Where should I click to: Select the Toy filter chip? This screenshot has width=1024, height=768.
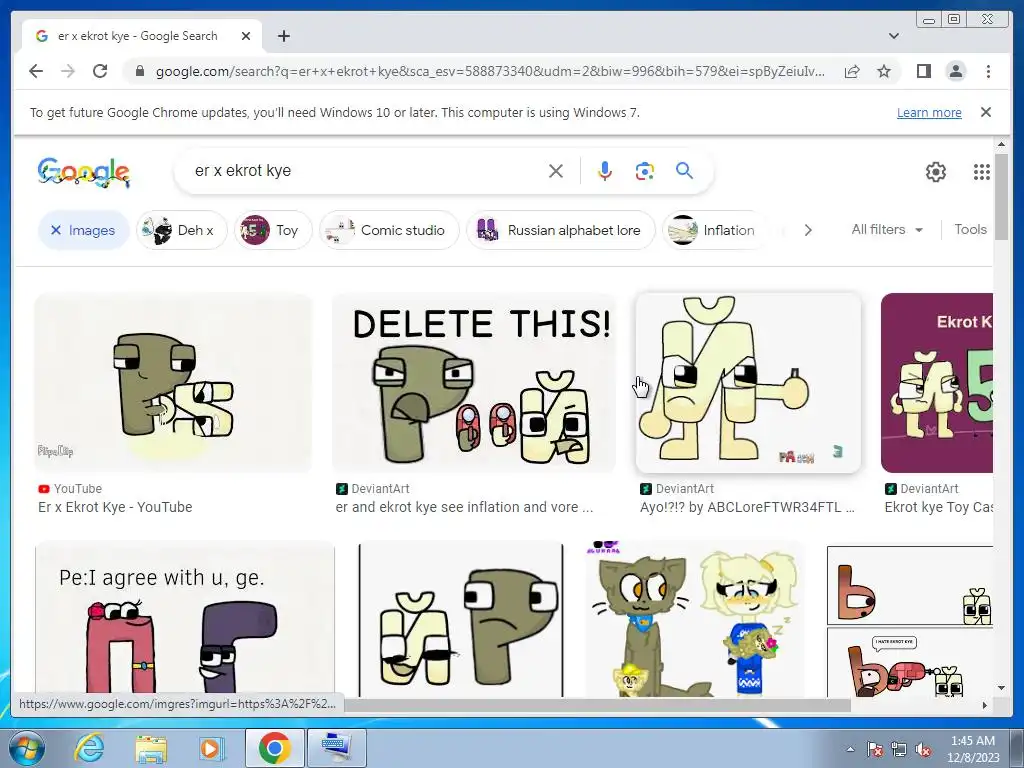(273, 230)
